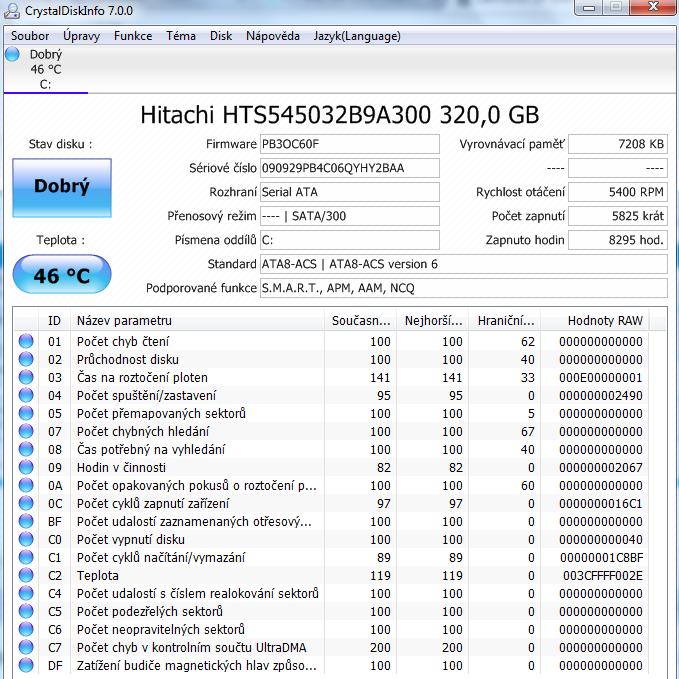The image size is (679, 679).
Task: Click the Rozhraní field Serial ATA
Action: tap(349, 192)
